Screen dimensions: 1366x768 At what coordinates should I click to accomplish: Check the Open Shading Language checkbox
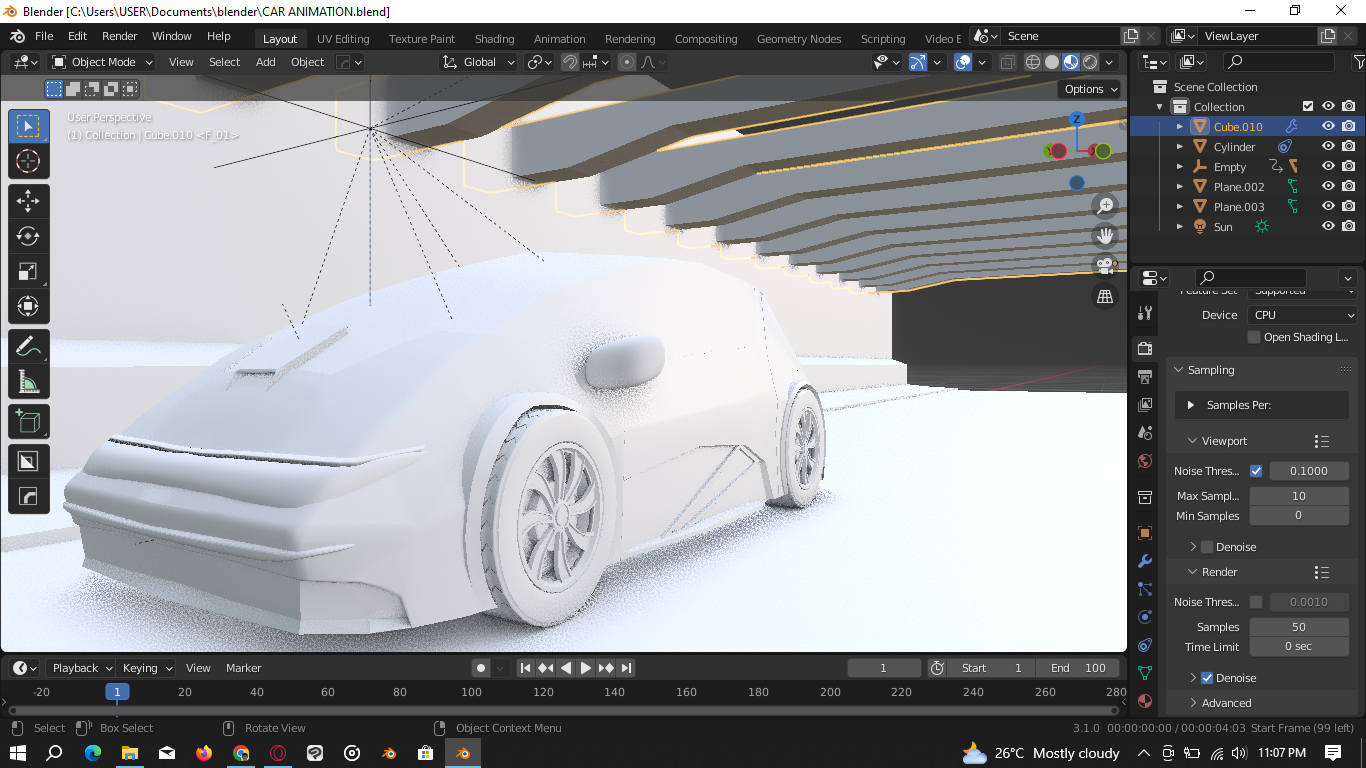[1254, 337]
